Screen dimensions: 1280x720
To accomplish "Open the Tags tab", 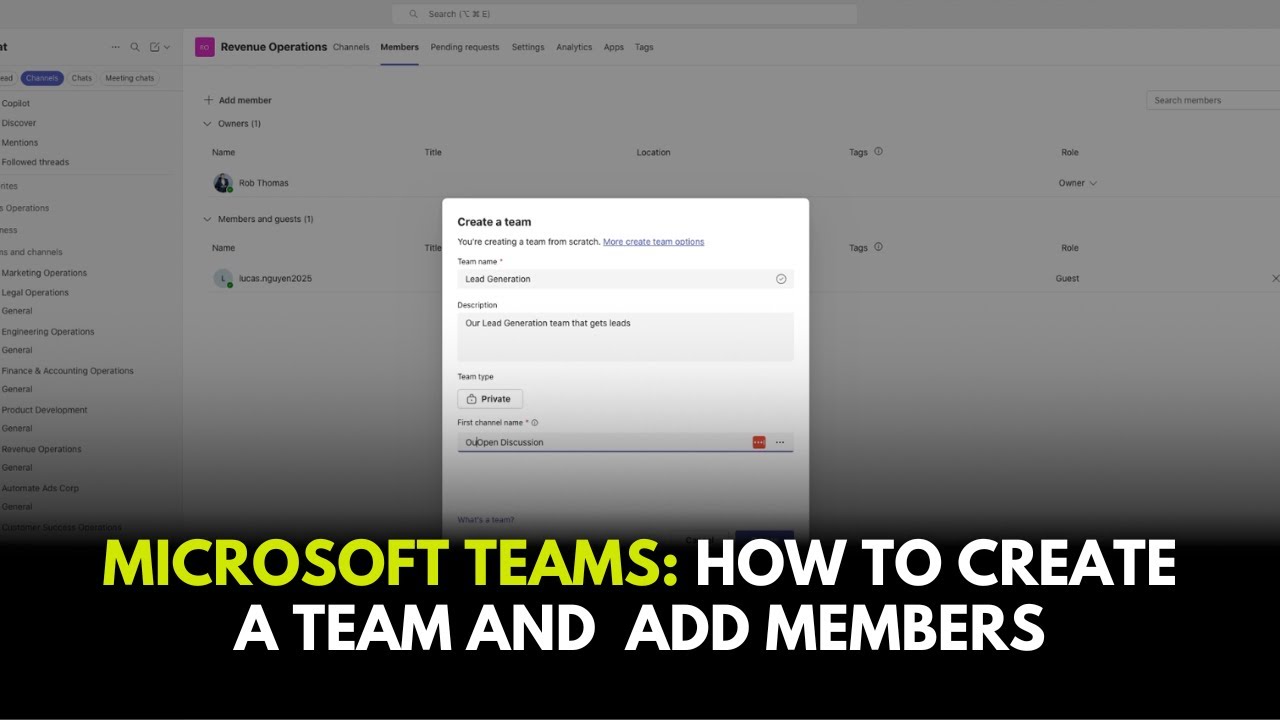I will [x=644, y=47].
